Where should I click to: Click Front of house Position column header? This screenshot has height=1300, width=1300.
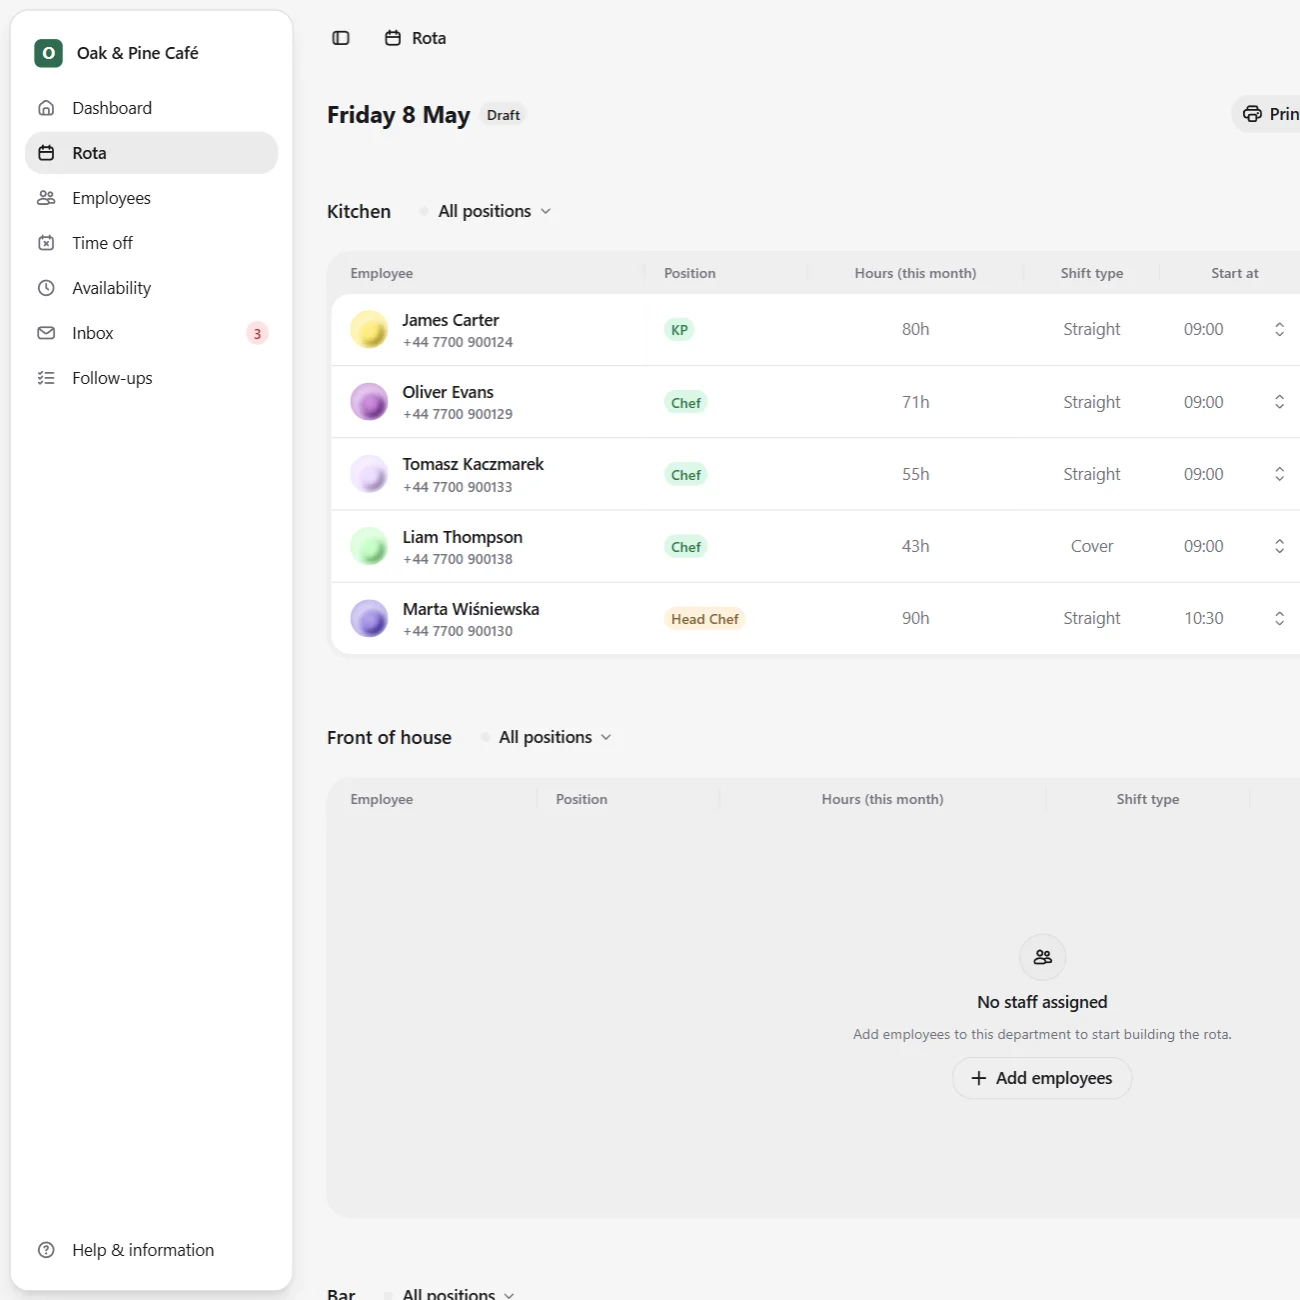point(582,799)
